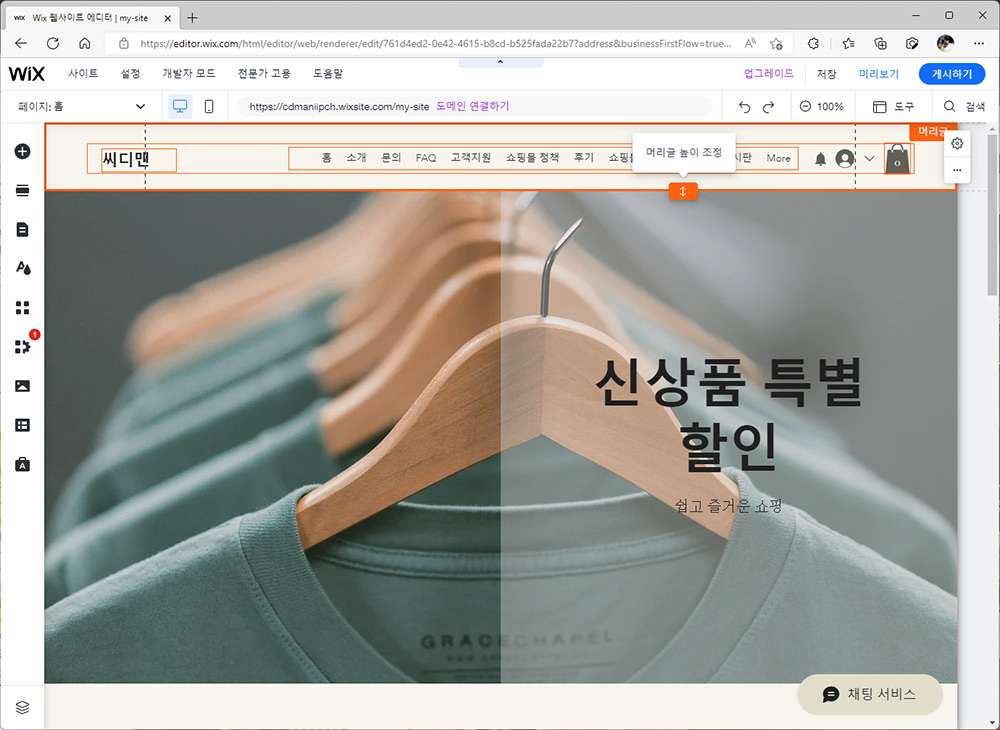Switch to desktop view icon
This screenshot has width=1000, height=730.
click(x=180, y=106)
